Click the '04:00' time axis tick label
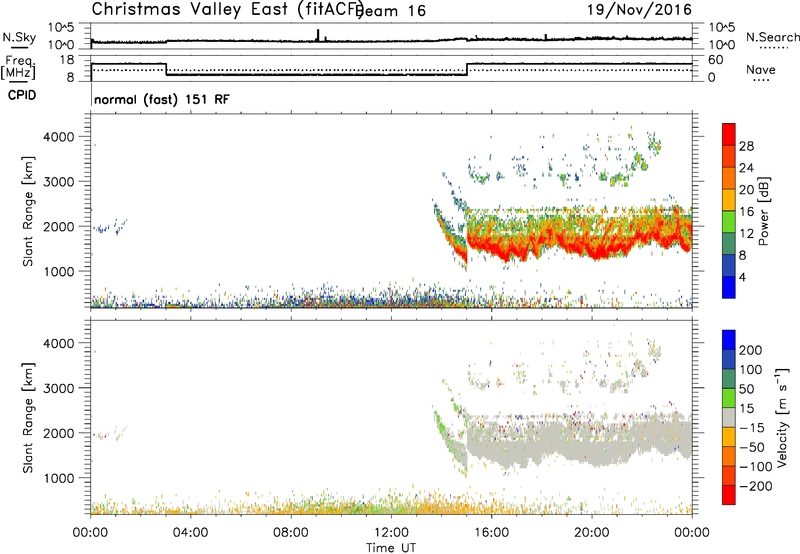Image resolution: width=800 pixels, height=554 pixels. click(190, 533)
